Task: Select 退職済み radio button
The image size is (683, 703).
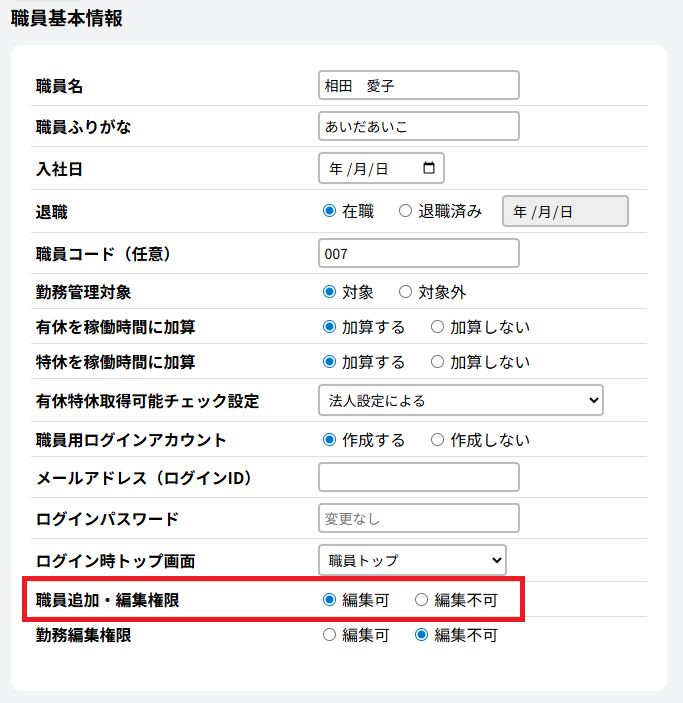Action: click(405, 211)
